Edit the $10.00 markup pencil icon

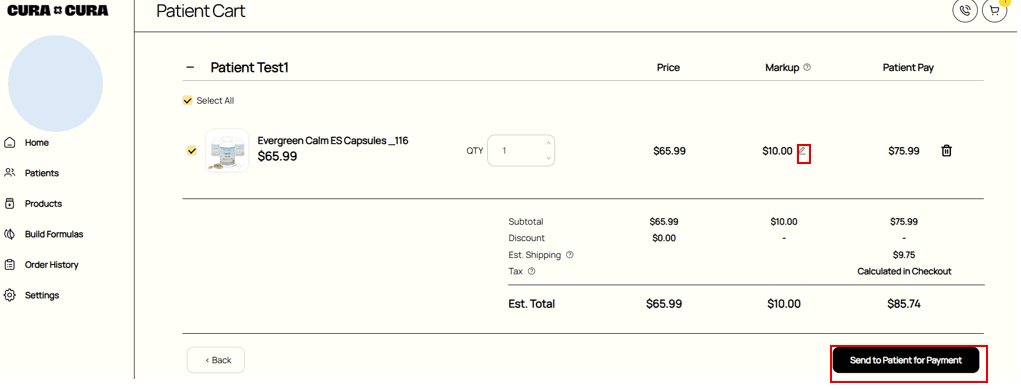tap(803, 151)
